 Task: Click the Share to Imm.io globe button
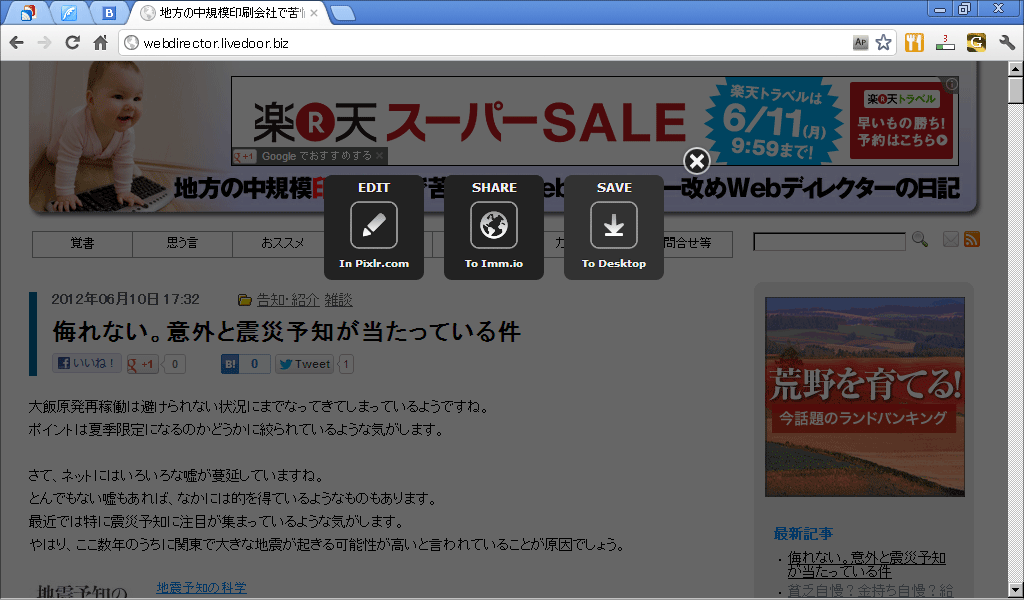pos(494,225)
